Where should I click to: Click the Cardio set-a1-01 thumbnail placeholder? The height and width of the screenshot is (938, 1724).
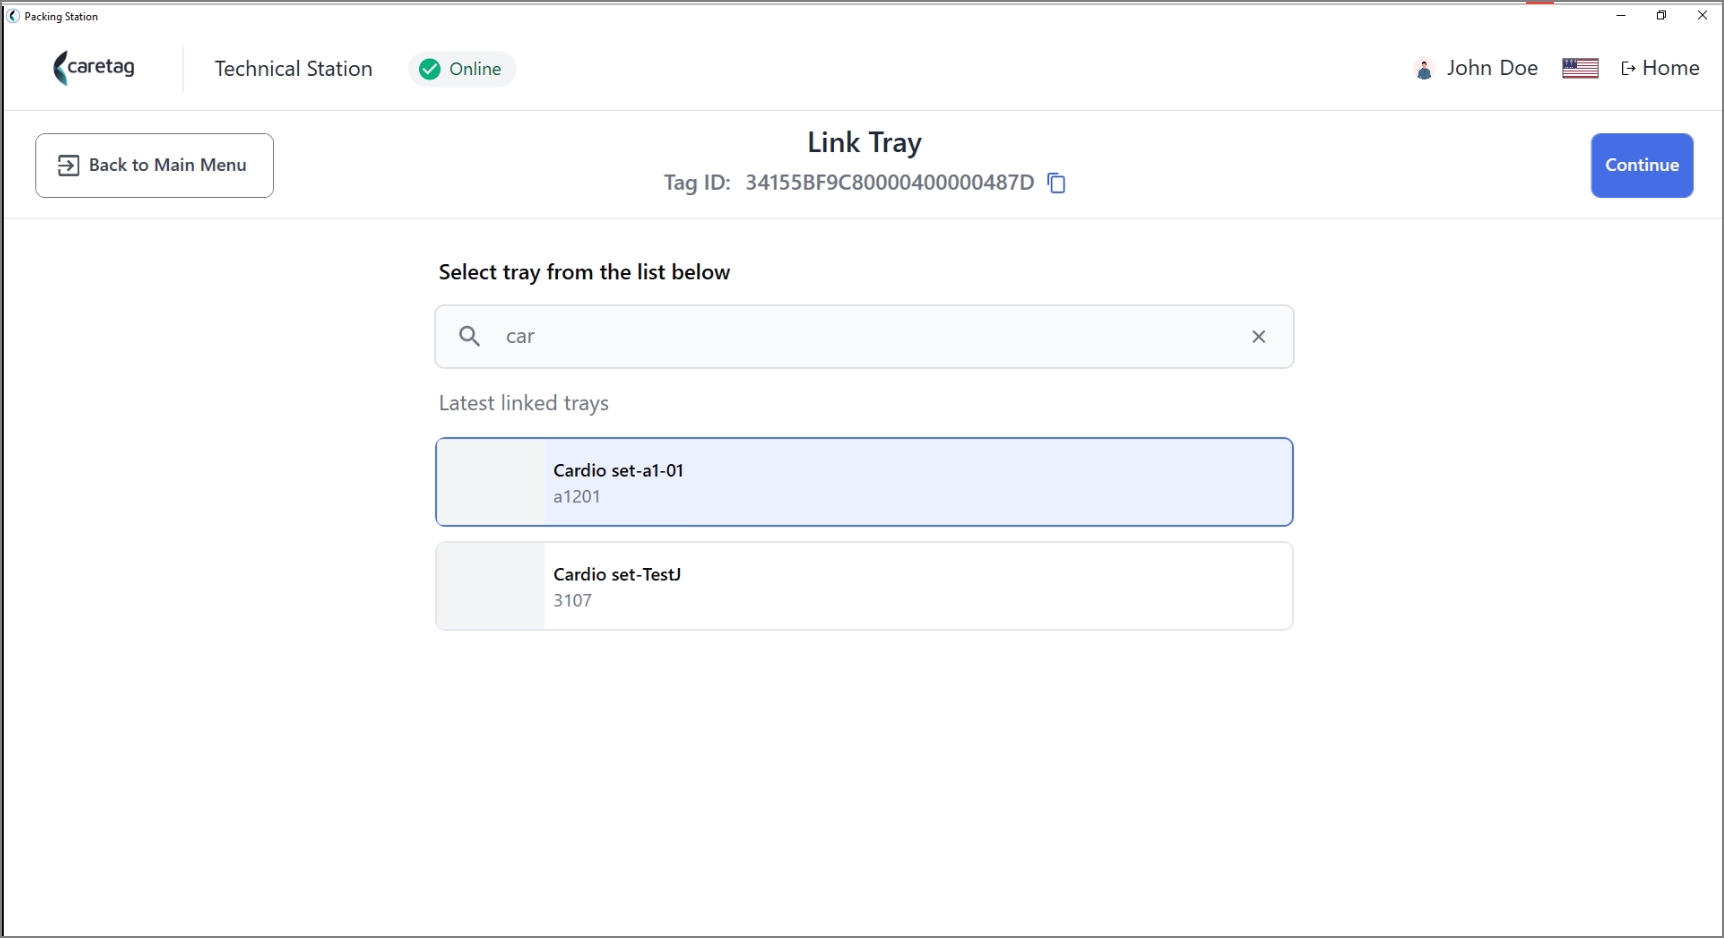(x=491, y=482)
